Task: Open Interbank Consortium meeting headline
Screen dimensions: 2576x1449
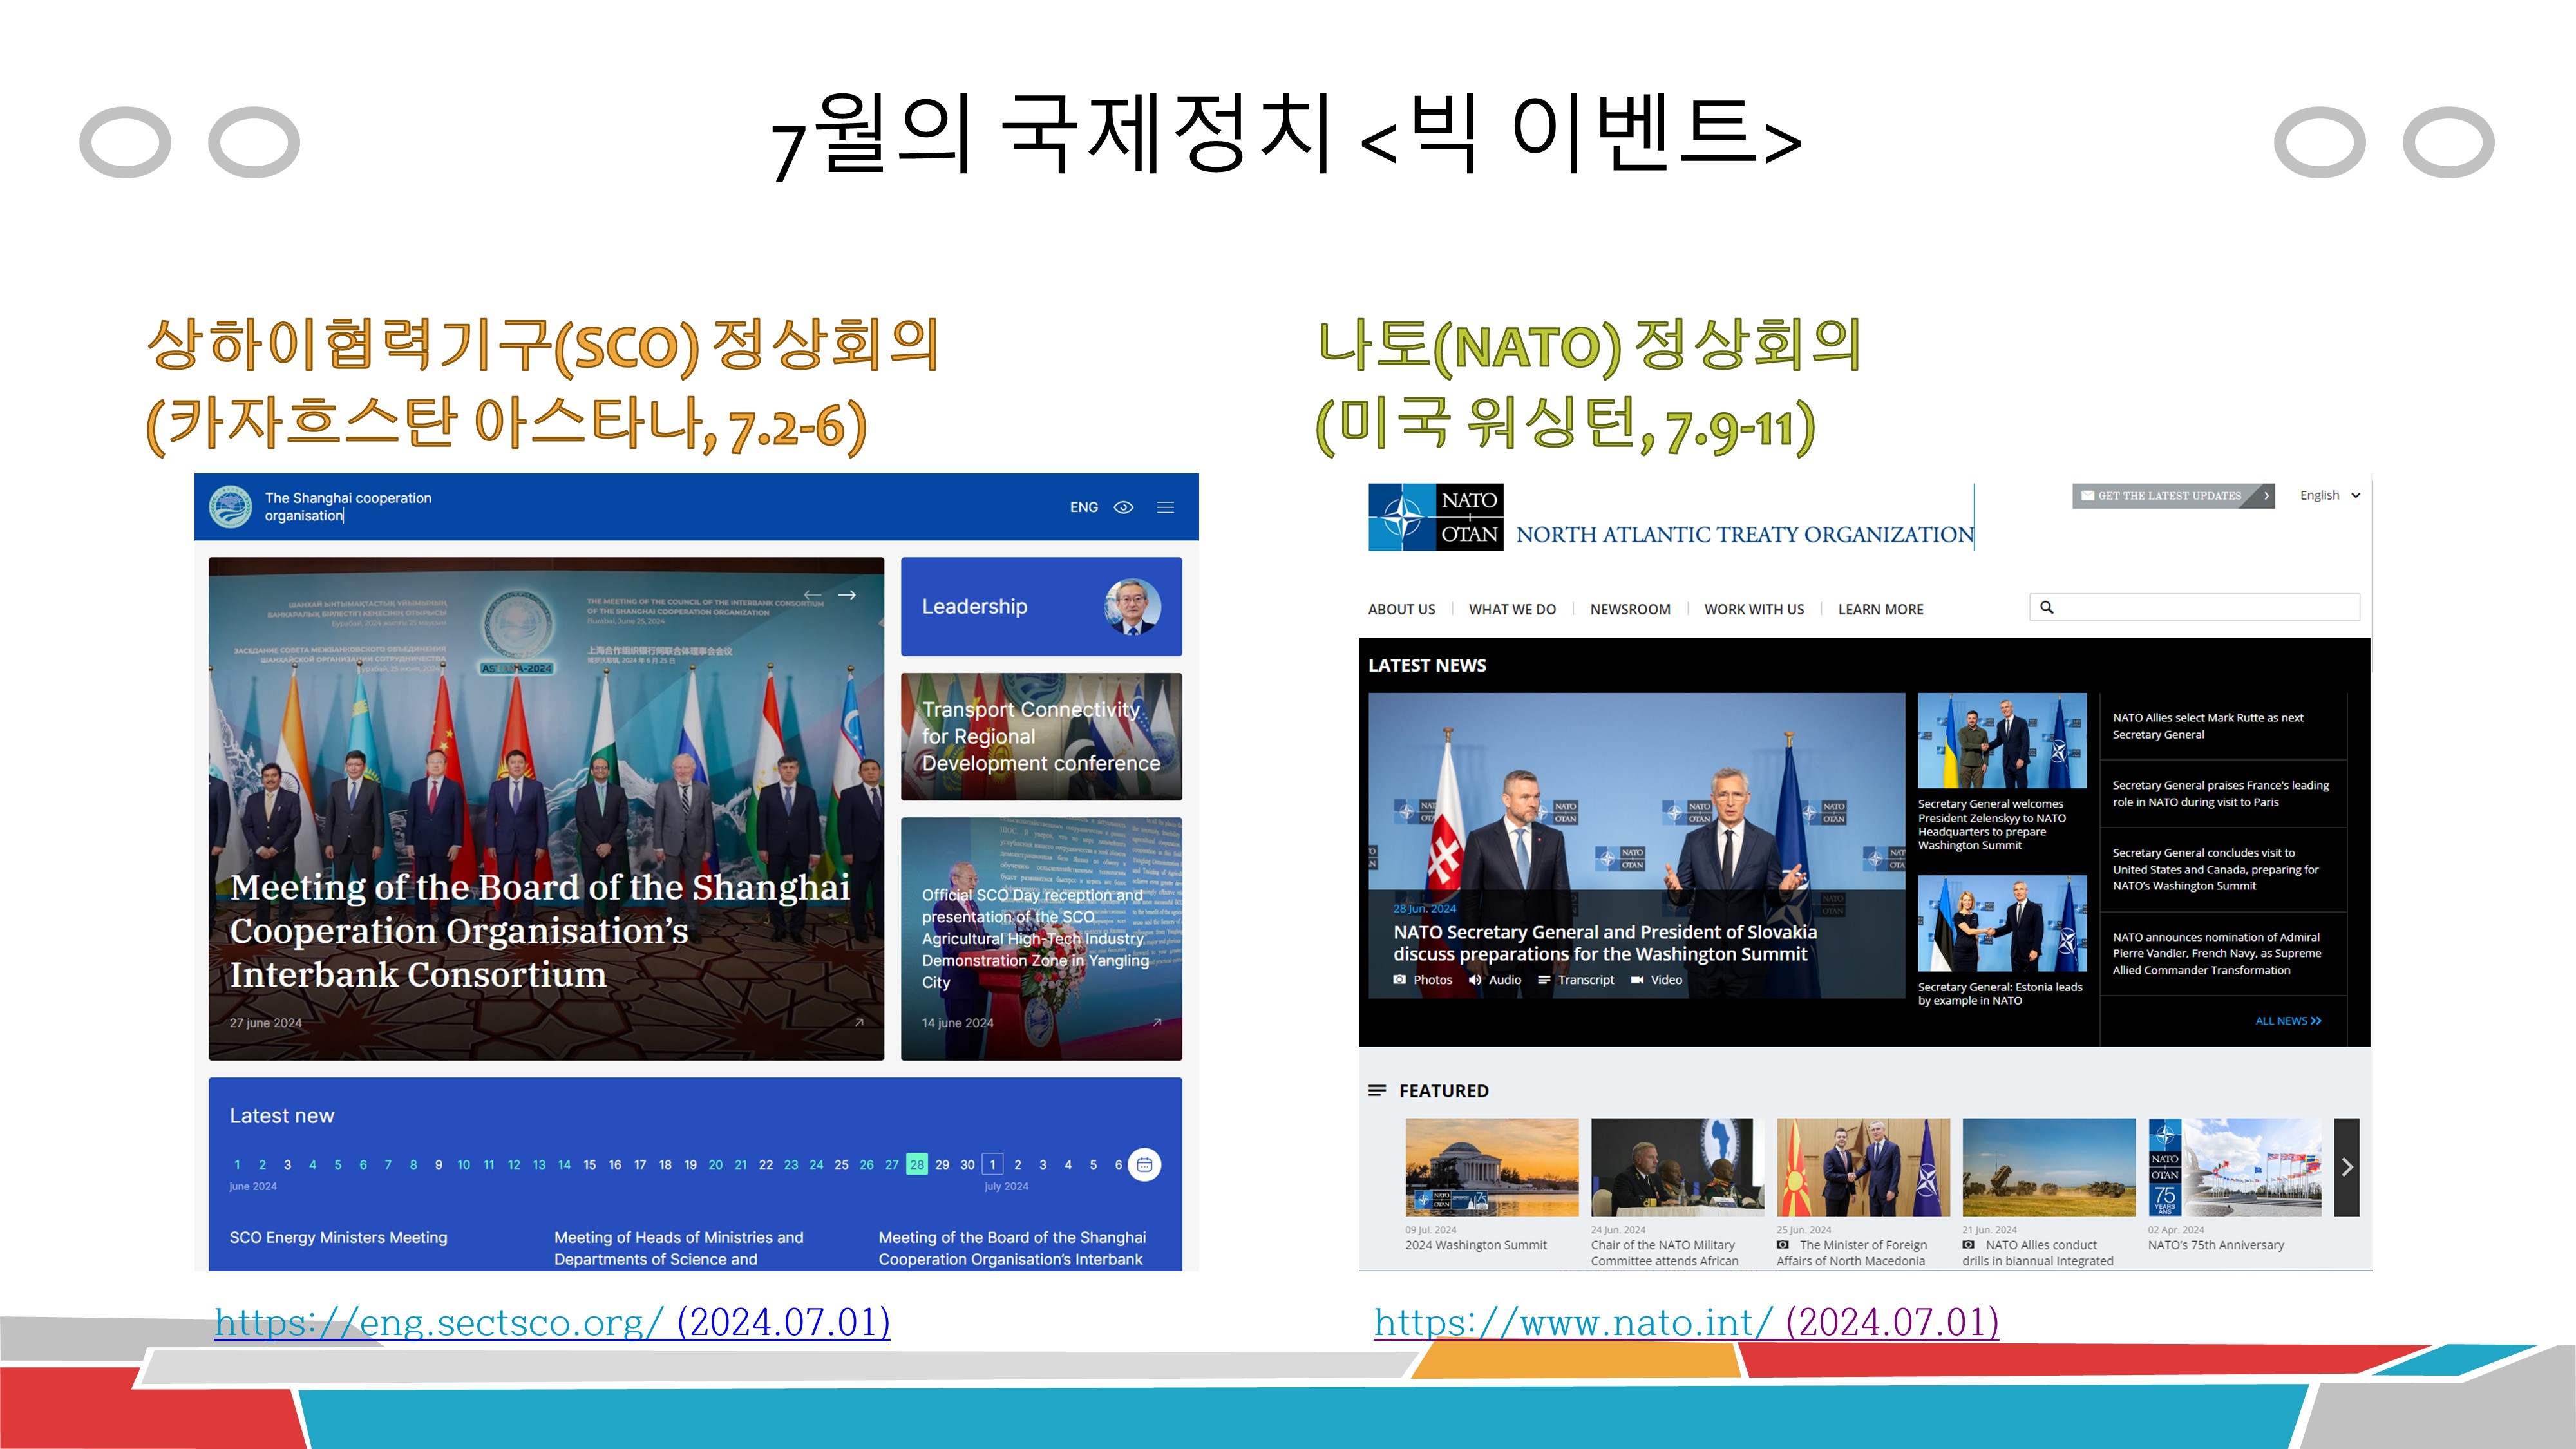Action: pyautogui.click(x=540, y=931)
